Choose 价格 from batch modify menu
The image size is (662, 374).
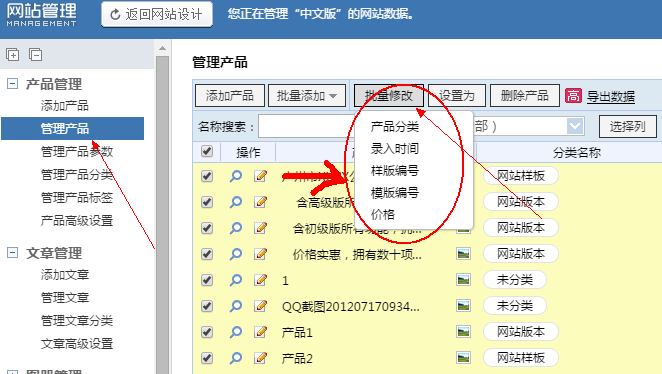pos(383,214)
